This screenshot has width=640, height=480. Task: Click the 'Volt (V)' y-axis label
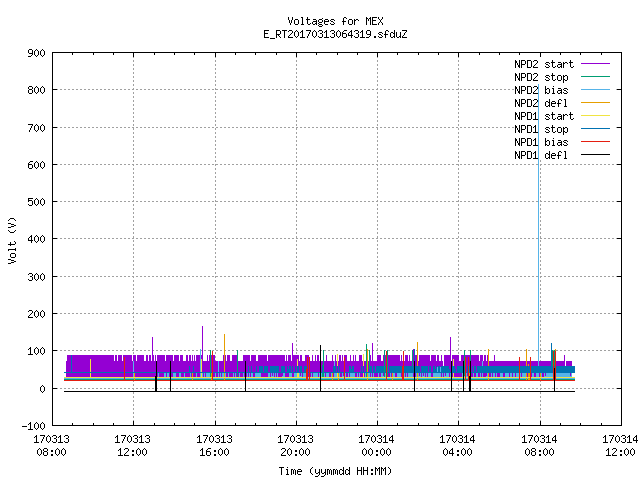[x=12, y=240]
